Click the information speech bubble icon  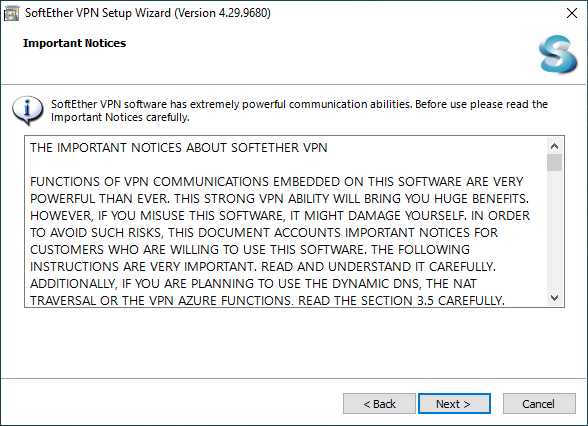click(x=27, y=110)
